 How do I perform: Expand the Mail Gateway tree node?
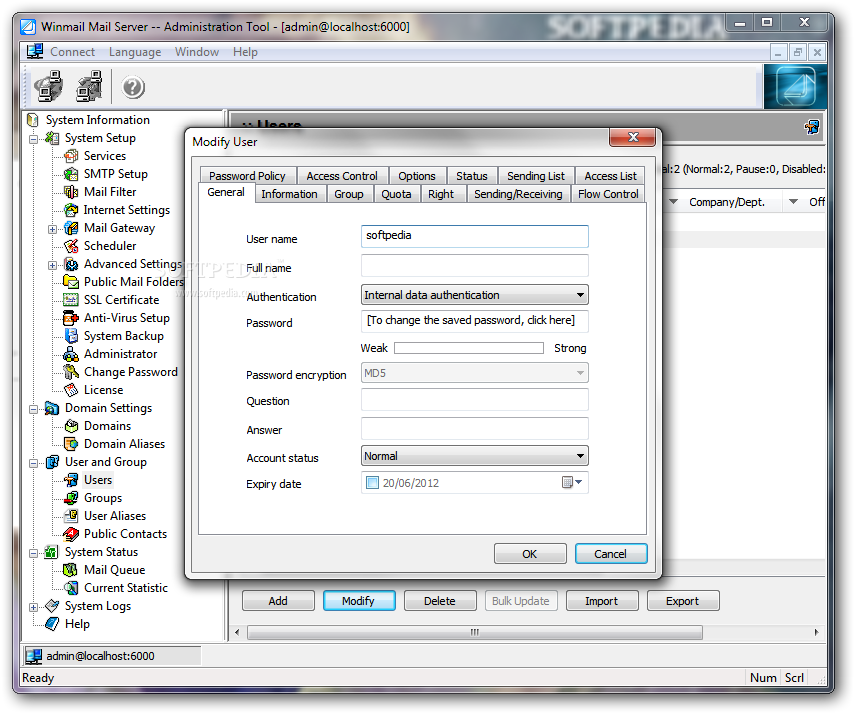point(52,229)
